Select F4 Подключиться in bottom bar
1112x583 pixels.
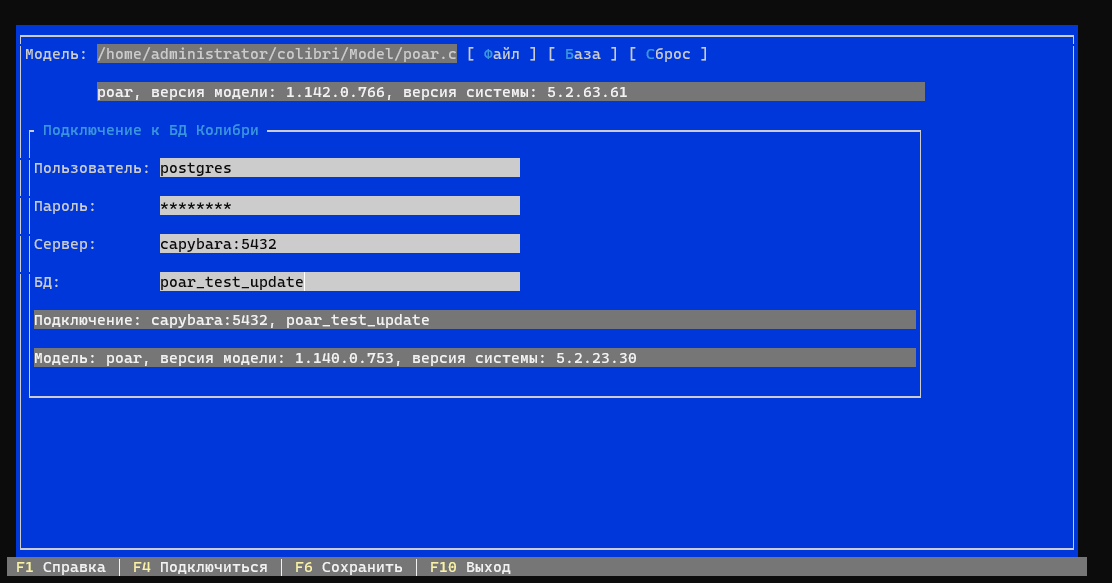[x=200, y=567]
